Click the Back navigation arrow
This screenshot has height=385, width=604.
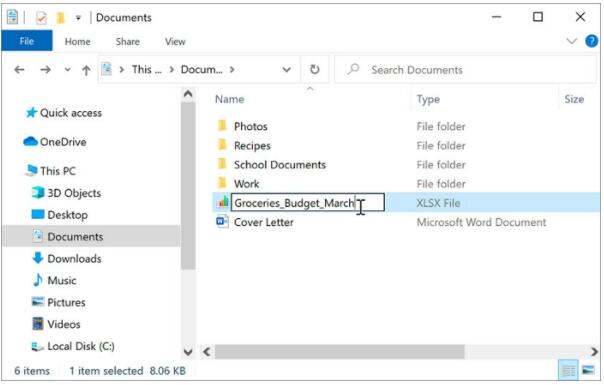[x=19, y=70]
